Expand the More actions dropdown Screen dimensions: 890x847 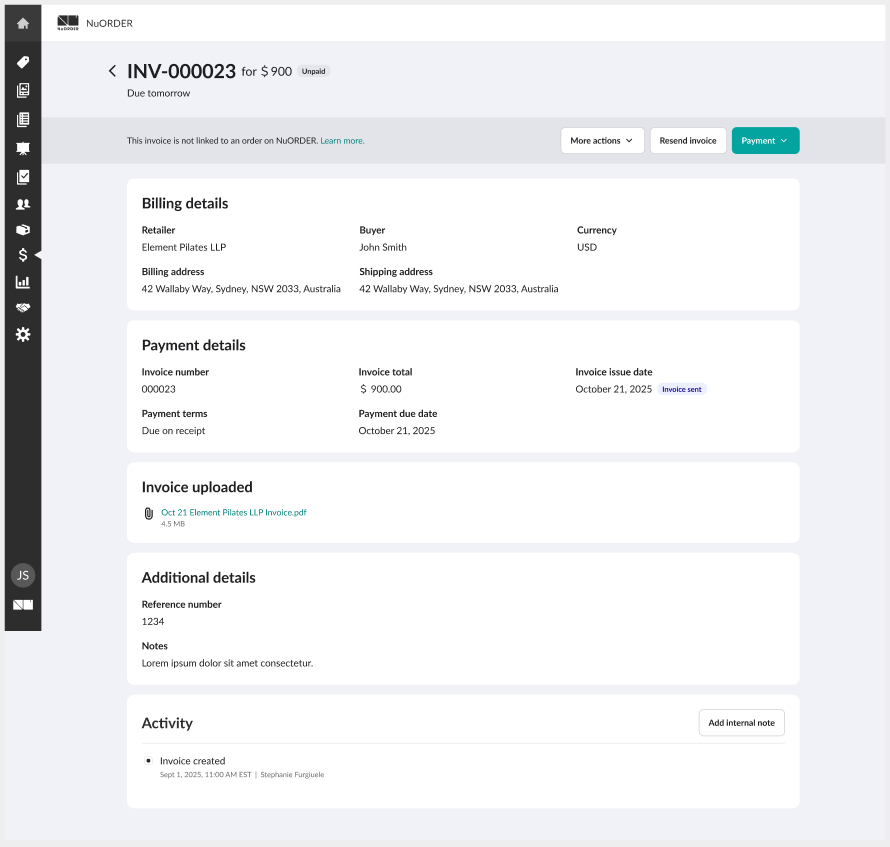[602, 140]
